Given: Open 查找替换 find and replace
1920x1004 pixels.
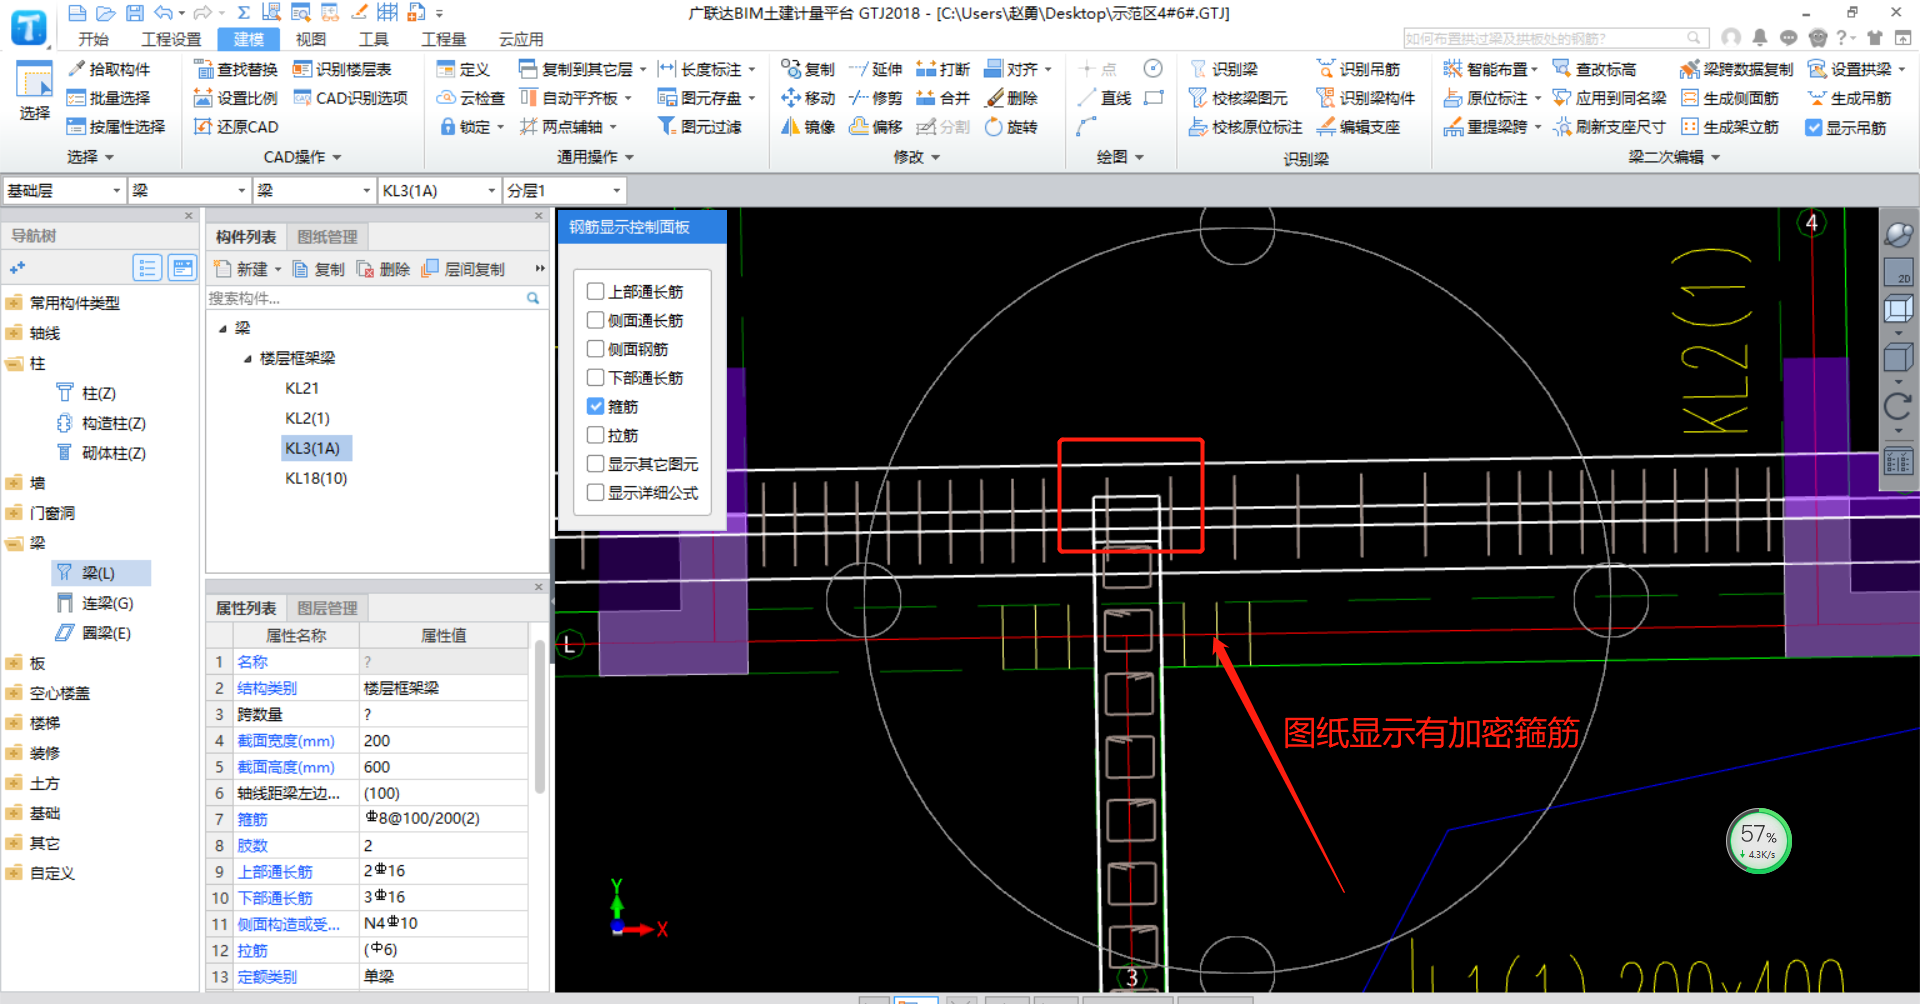Looking at the screenshot, I should [x=236, y=69].
